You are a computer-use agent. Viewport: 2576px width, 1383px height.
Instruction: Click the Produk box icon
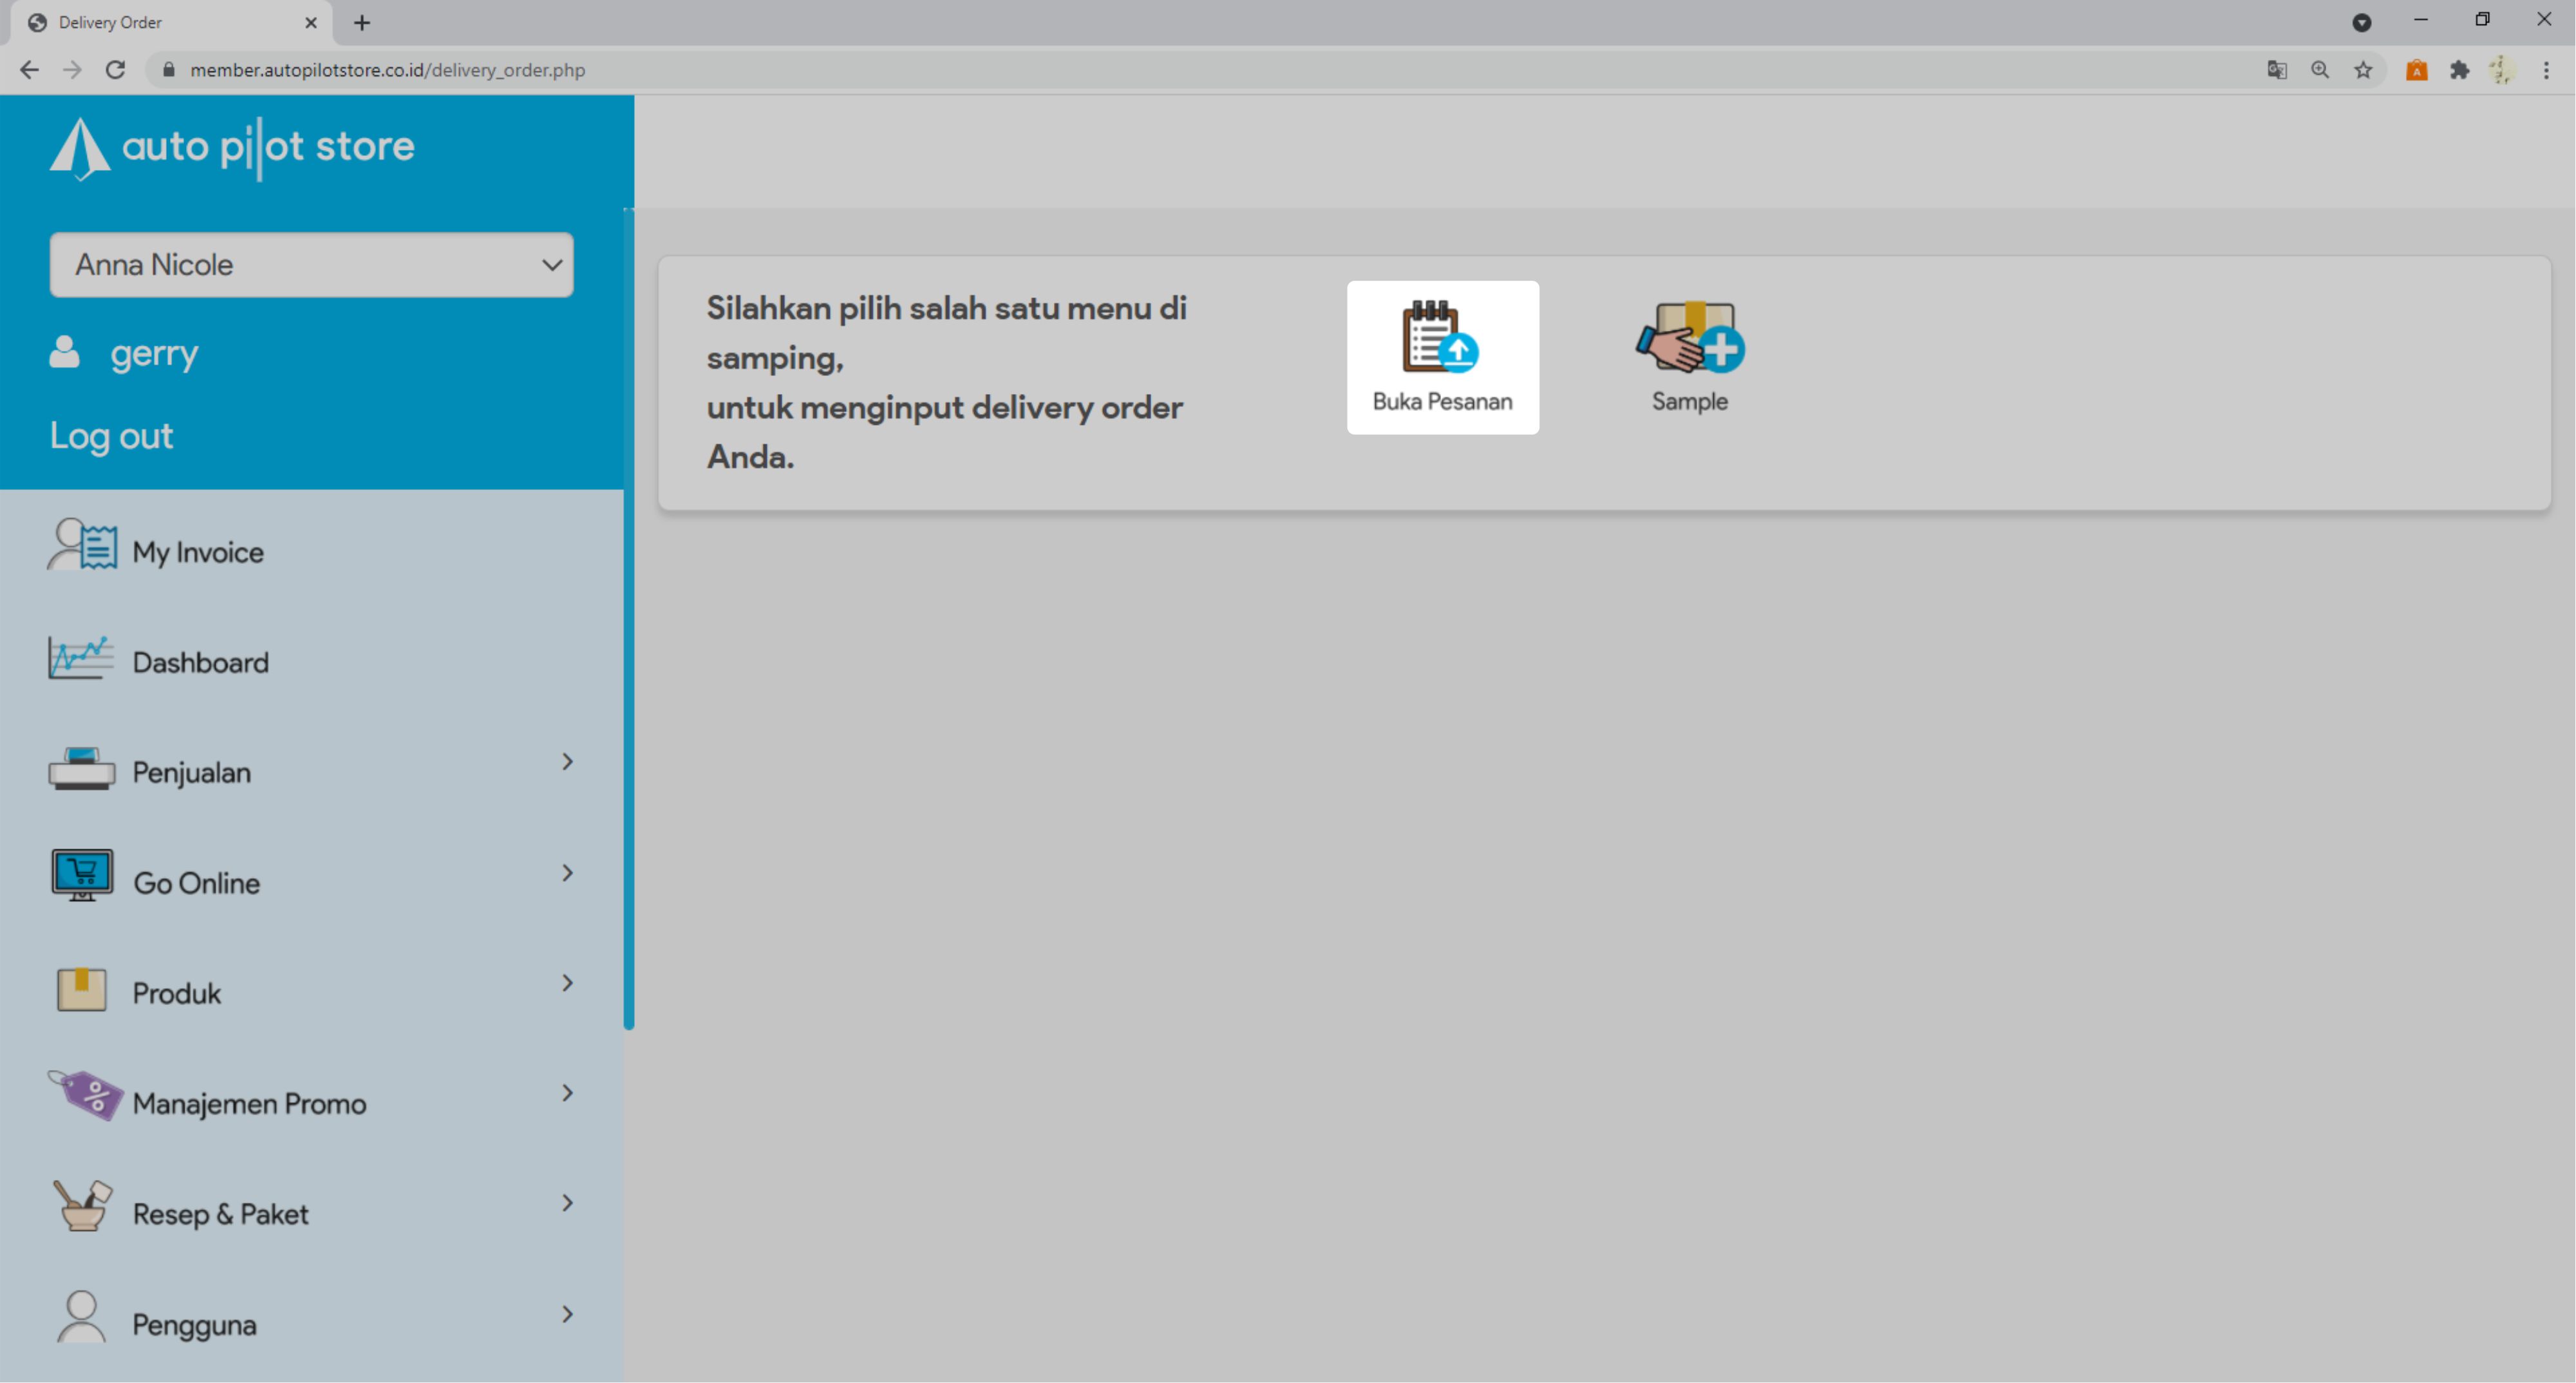point(82,989)
